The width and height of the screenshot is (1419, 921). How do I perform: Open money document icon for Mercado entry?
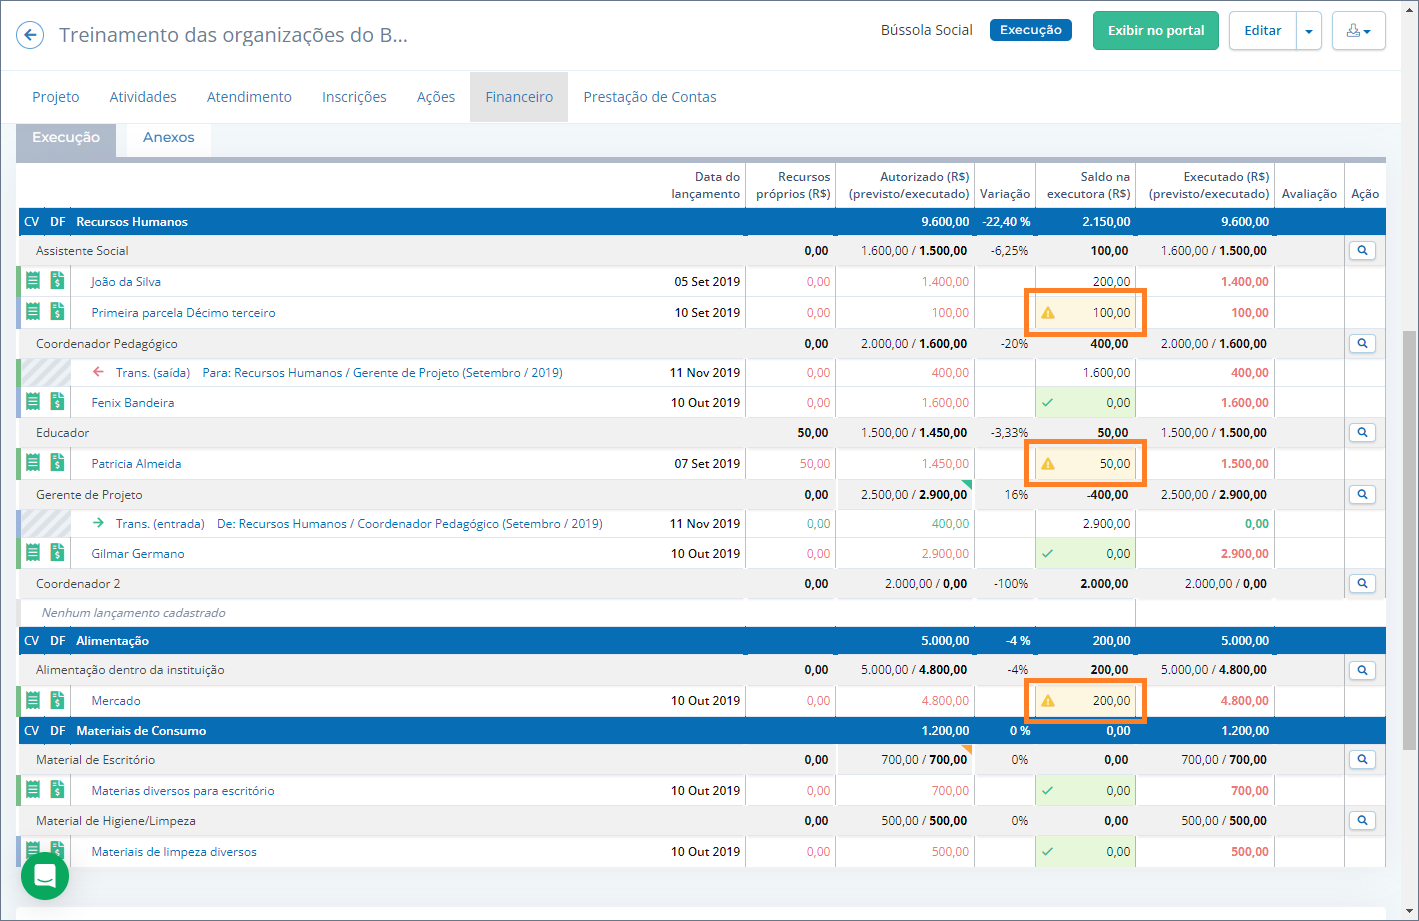[57, 700]
